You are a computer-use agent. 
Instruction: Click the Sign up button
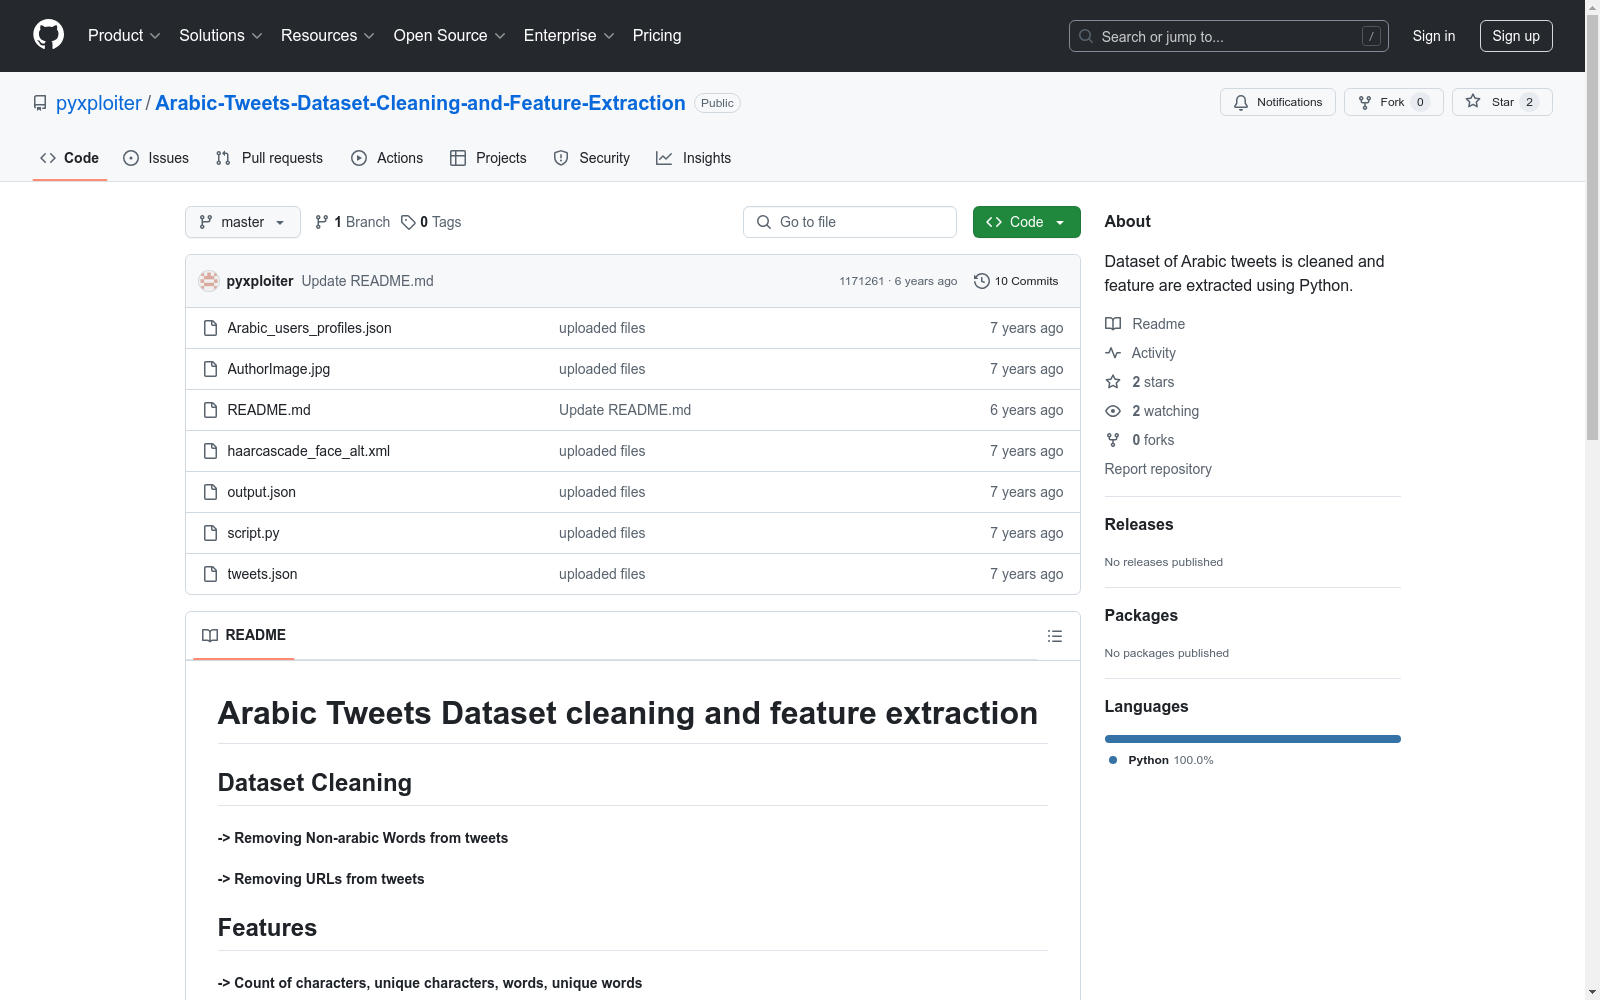[x=1516, y=36]
